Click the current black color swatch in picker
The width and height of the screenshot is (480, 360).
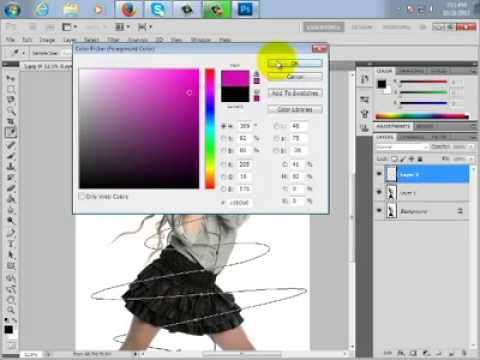point(235,94)
